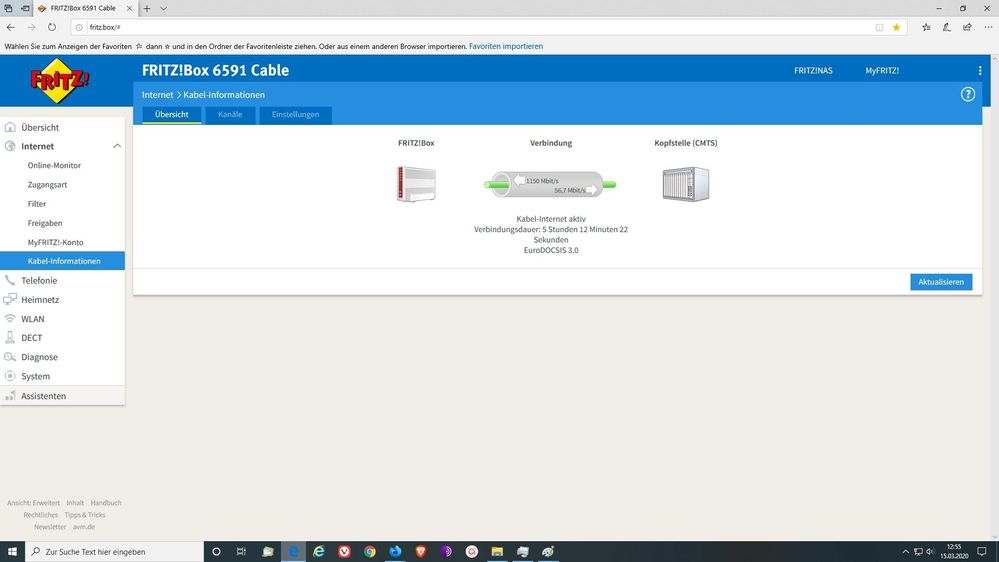Open the Inhalt footer link
Image resolution: width=999 pixels, height=562 pixels.
coord(75,503)
